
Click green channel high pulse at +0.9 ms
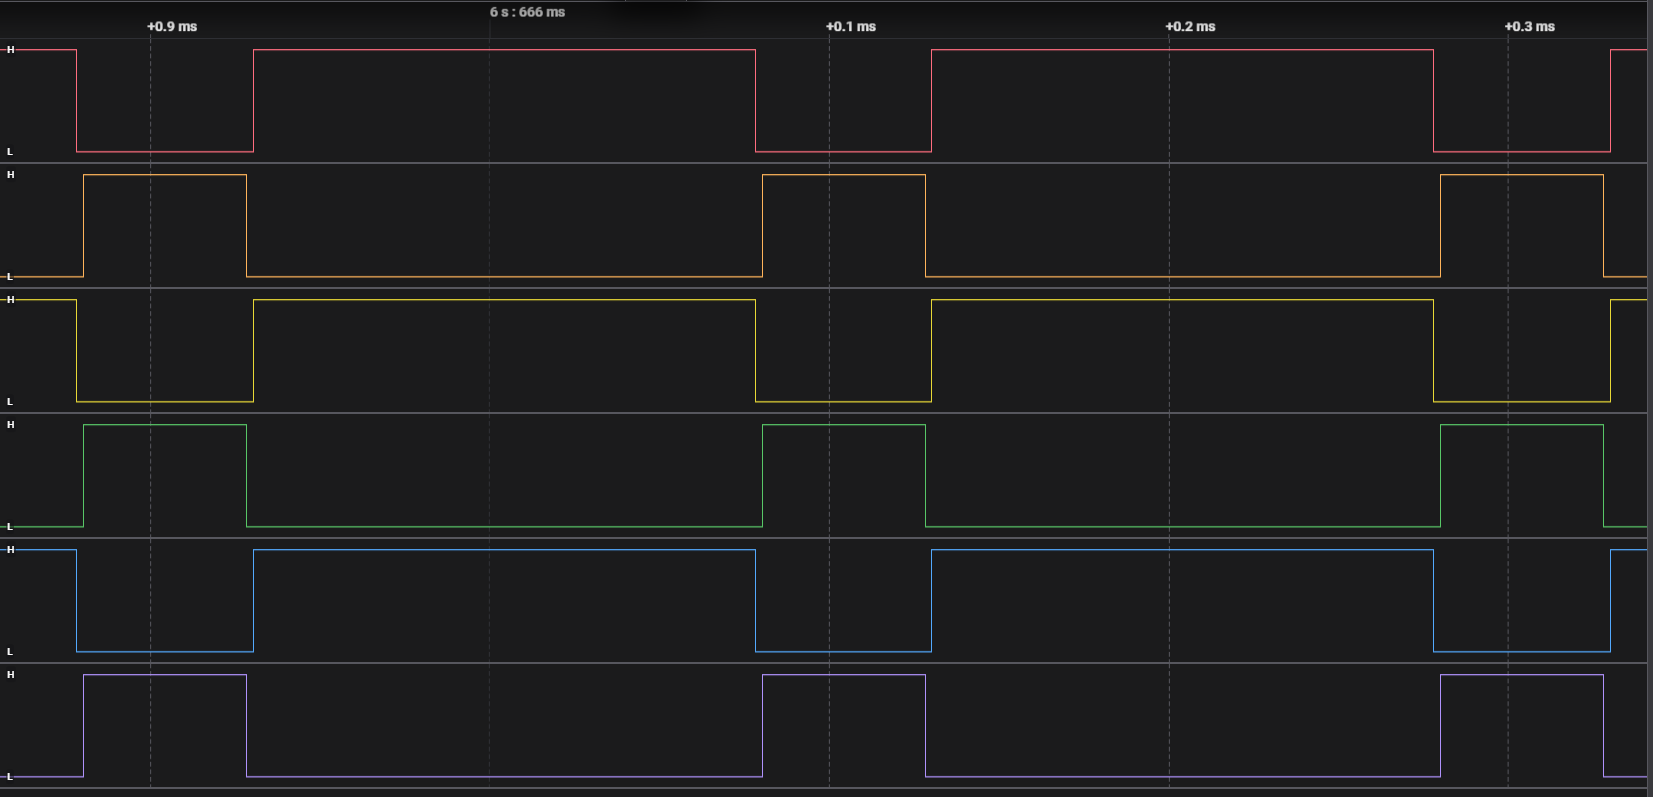tap(165, 476)
